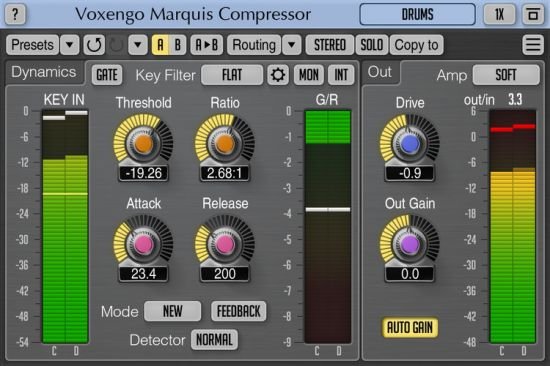
Task: Open the Key Filter gear settings
Action: coord(278,75)
